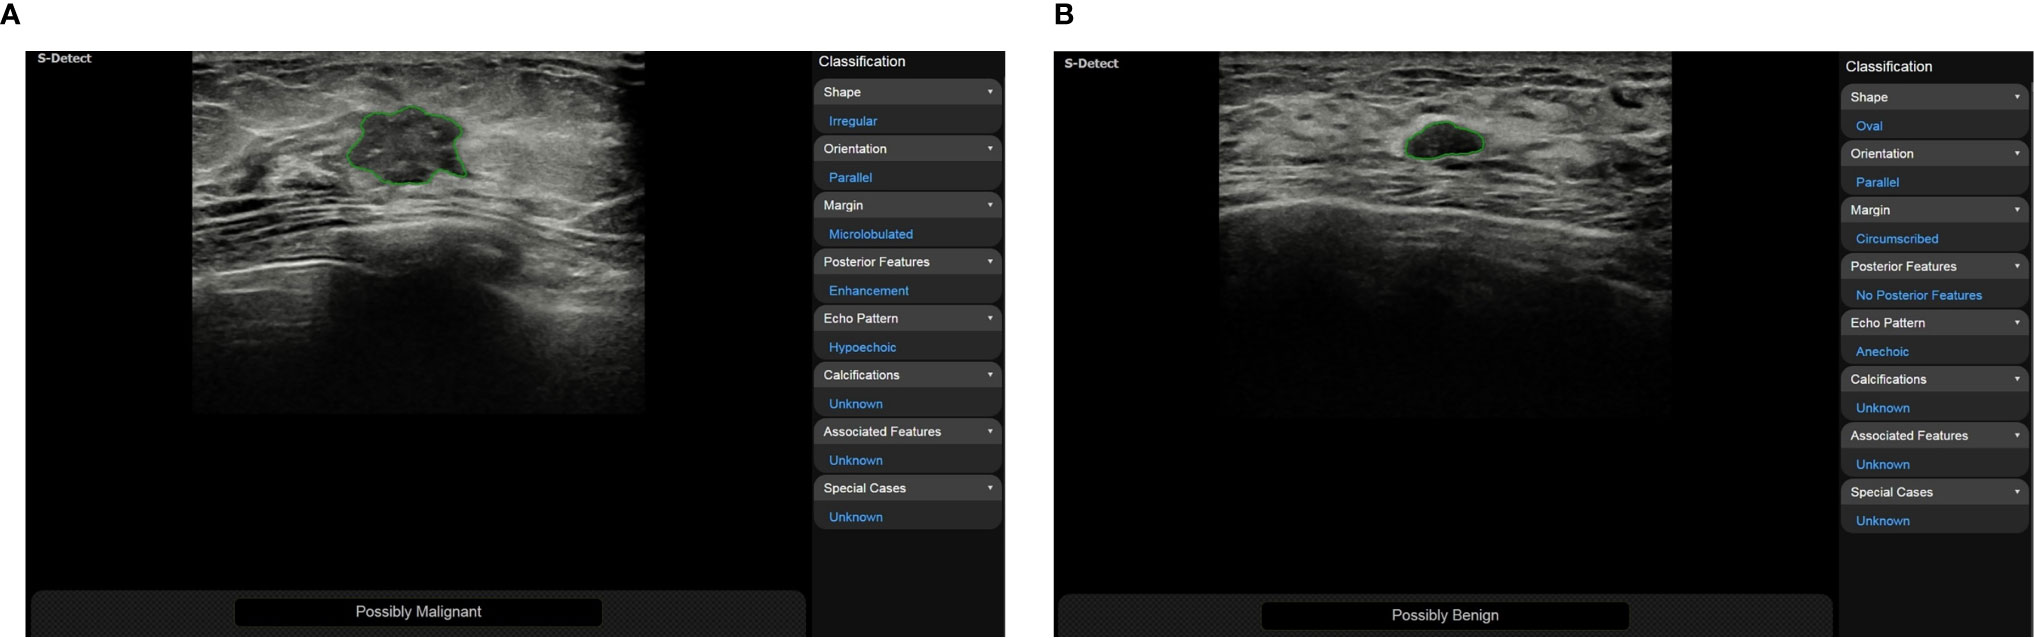
Task: Open Echo Pattern dropdown in panel B
Action: point(1934,323)
